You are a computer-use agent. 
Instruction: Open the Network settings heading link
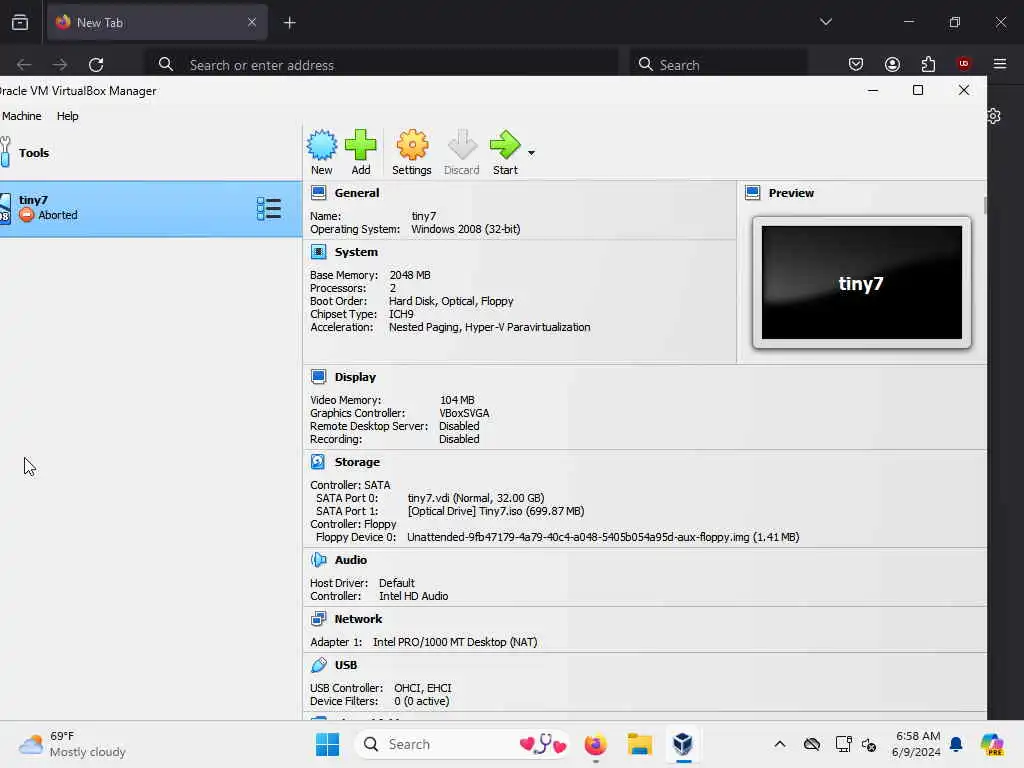coord(358,618)
